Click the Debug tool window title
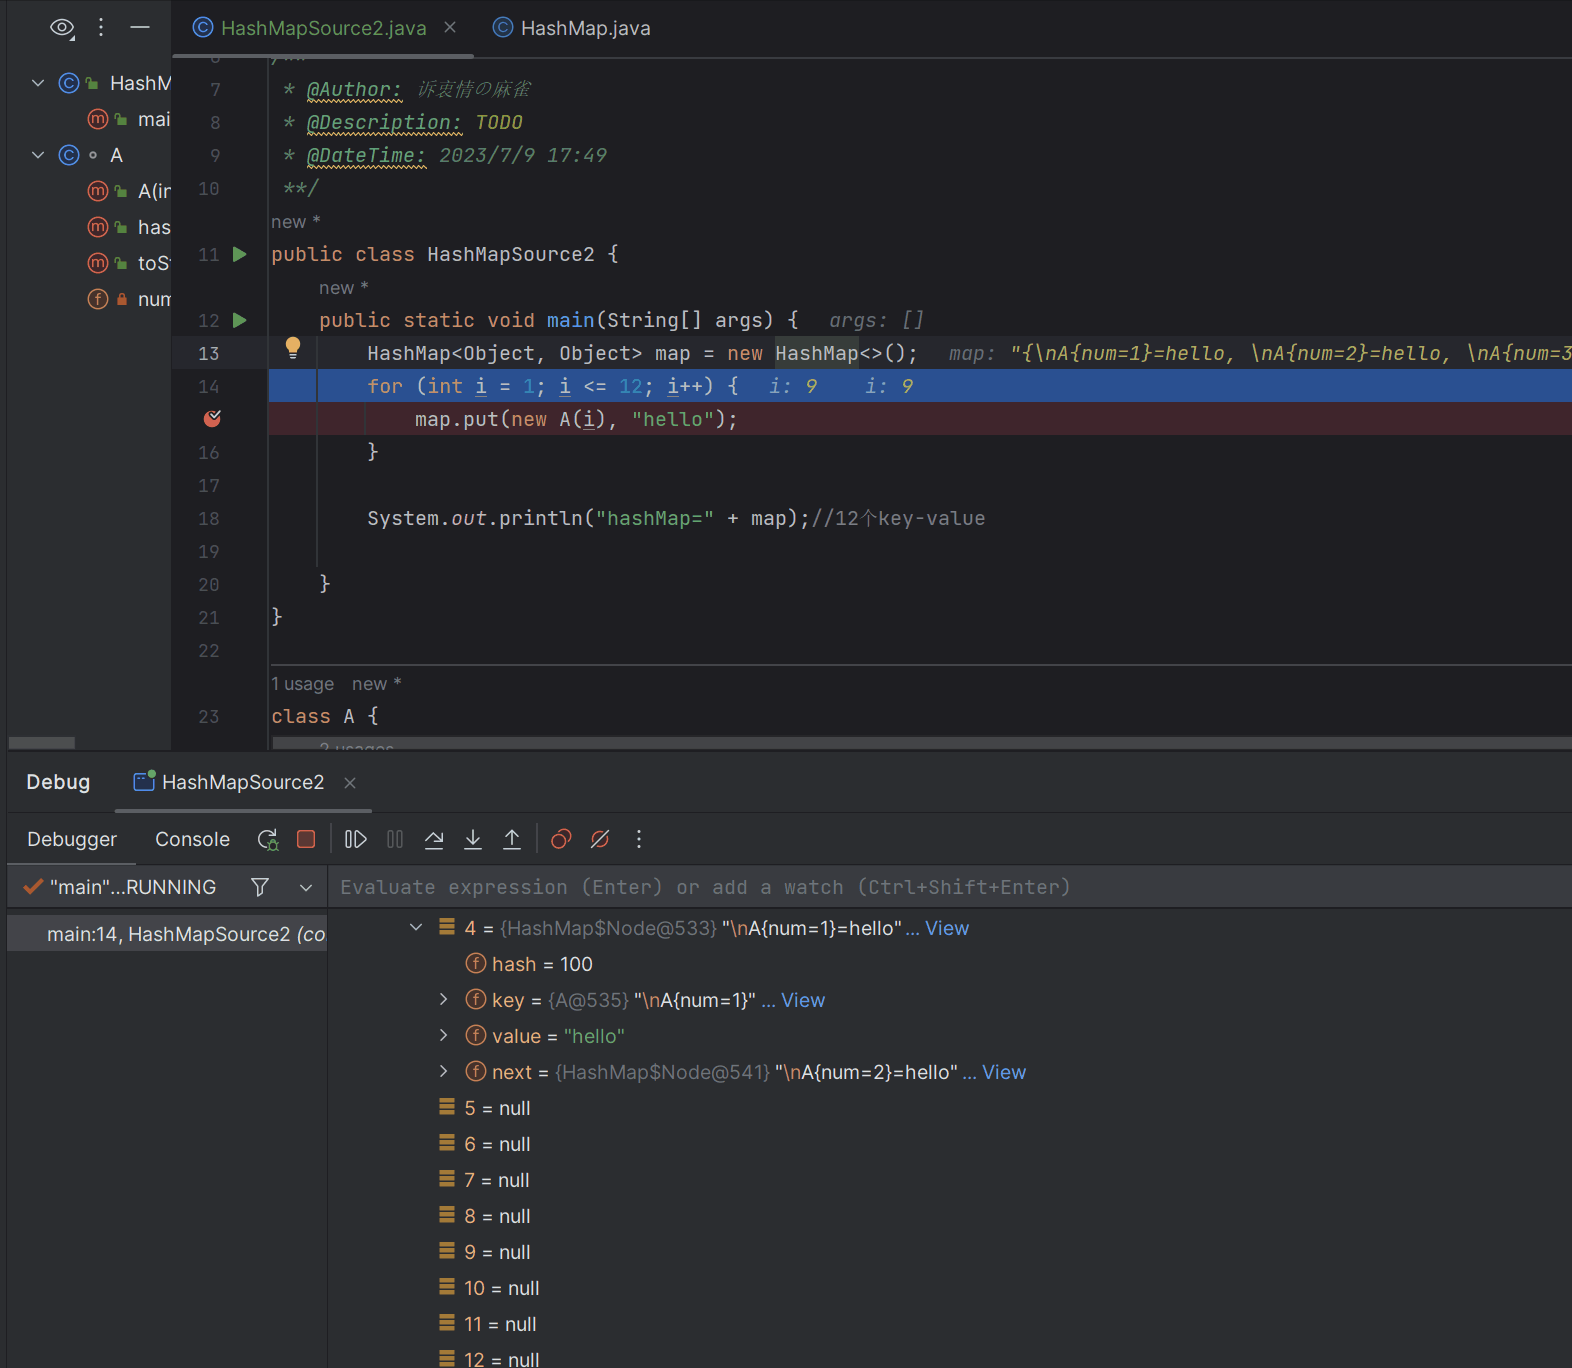This screenshot has width=1572, height=1368. [x=58, y=782]
